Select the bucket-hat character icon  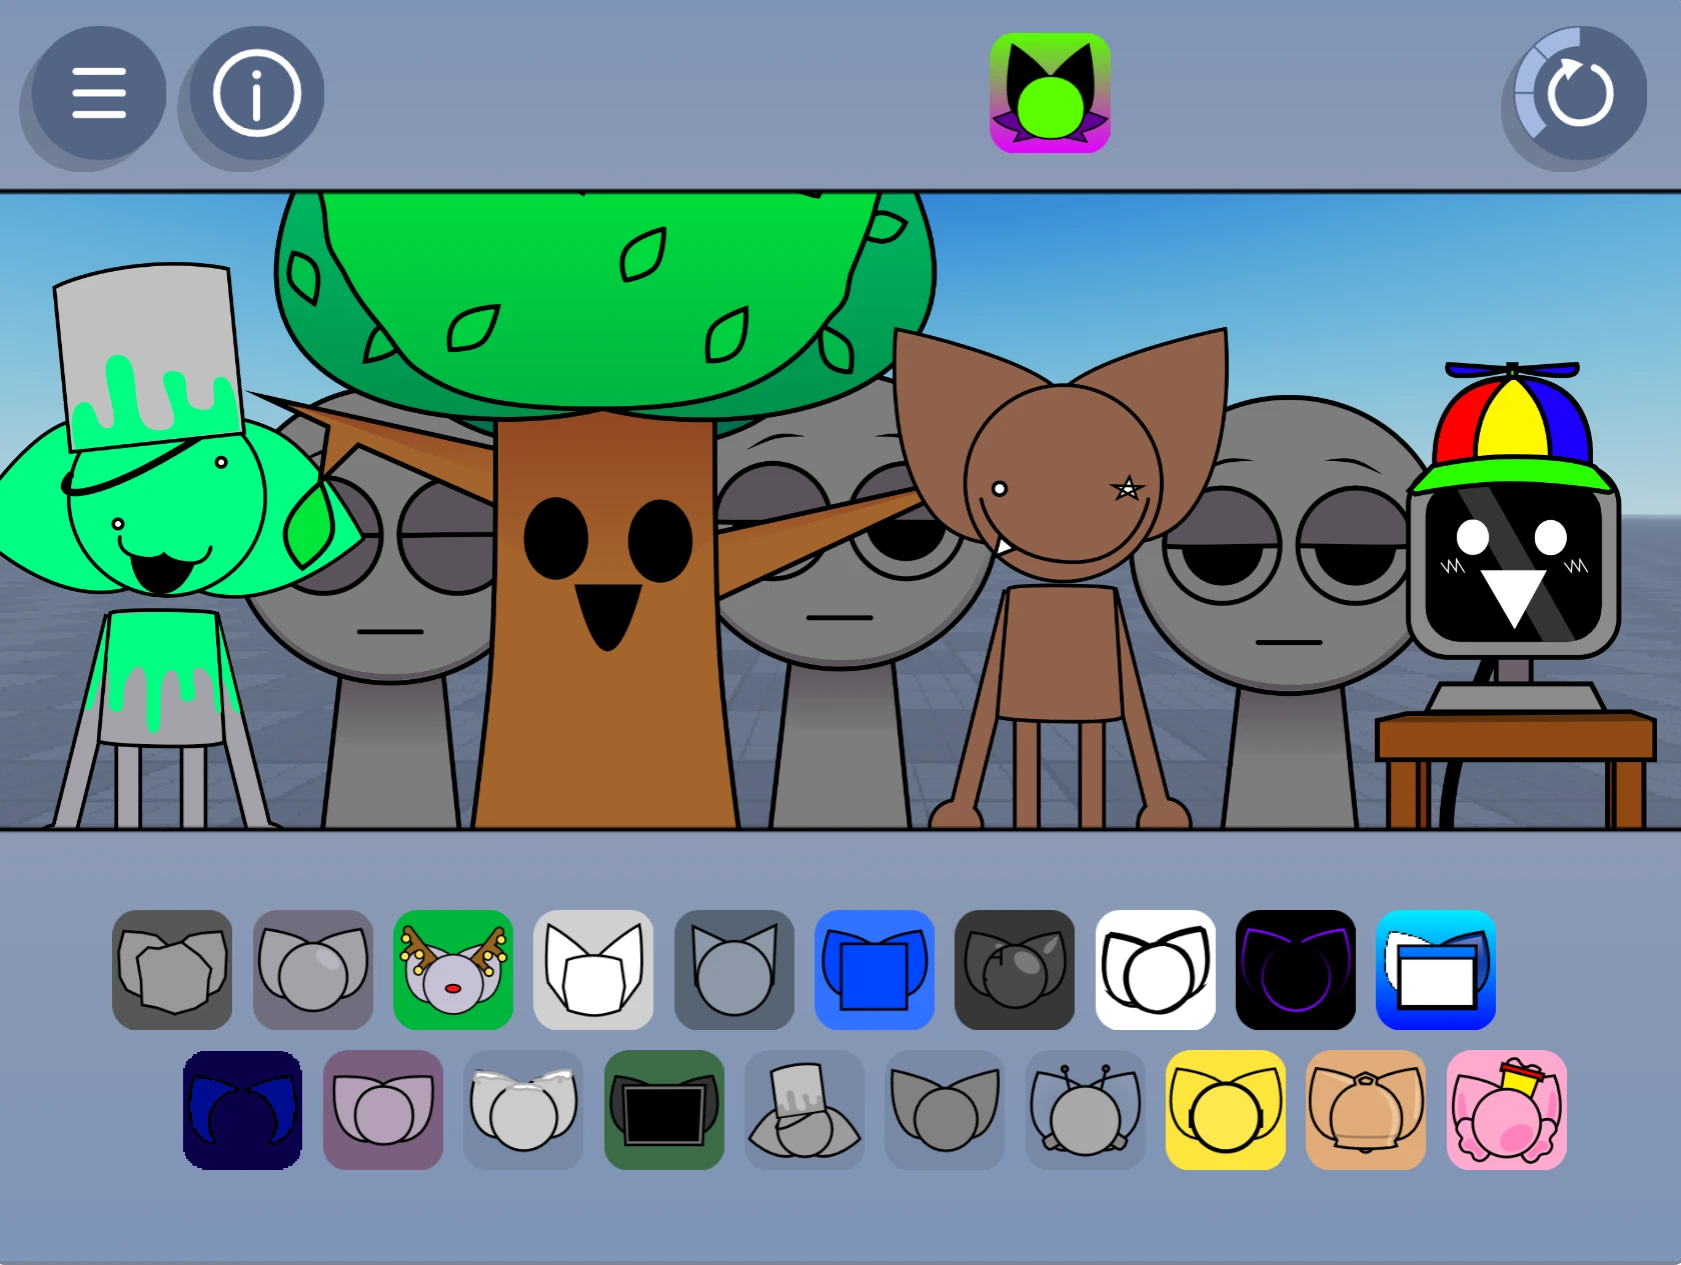pos(804,1110)
